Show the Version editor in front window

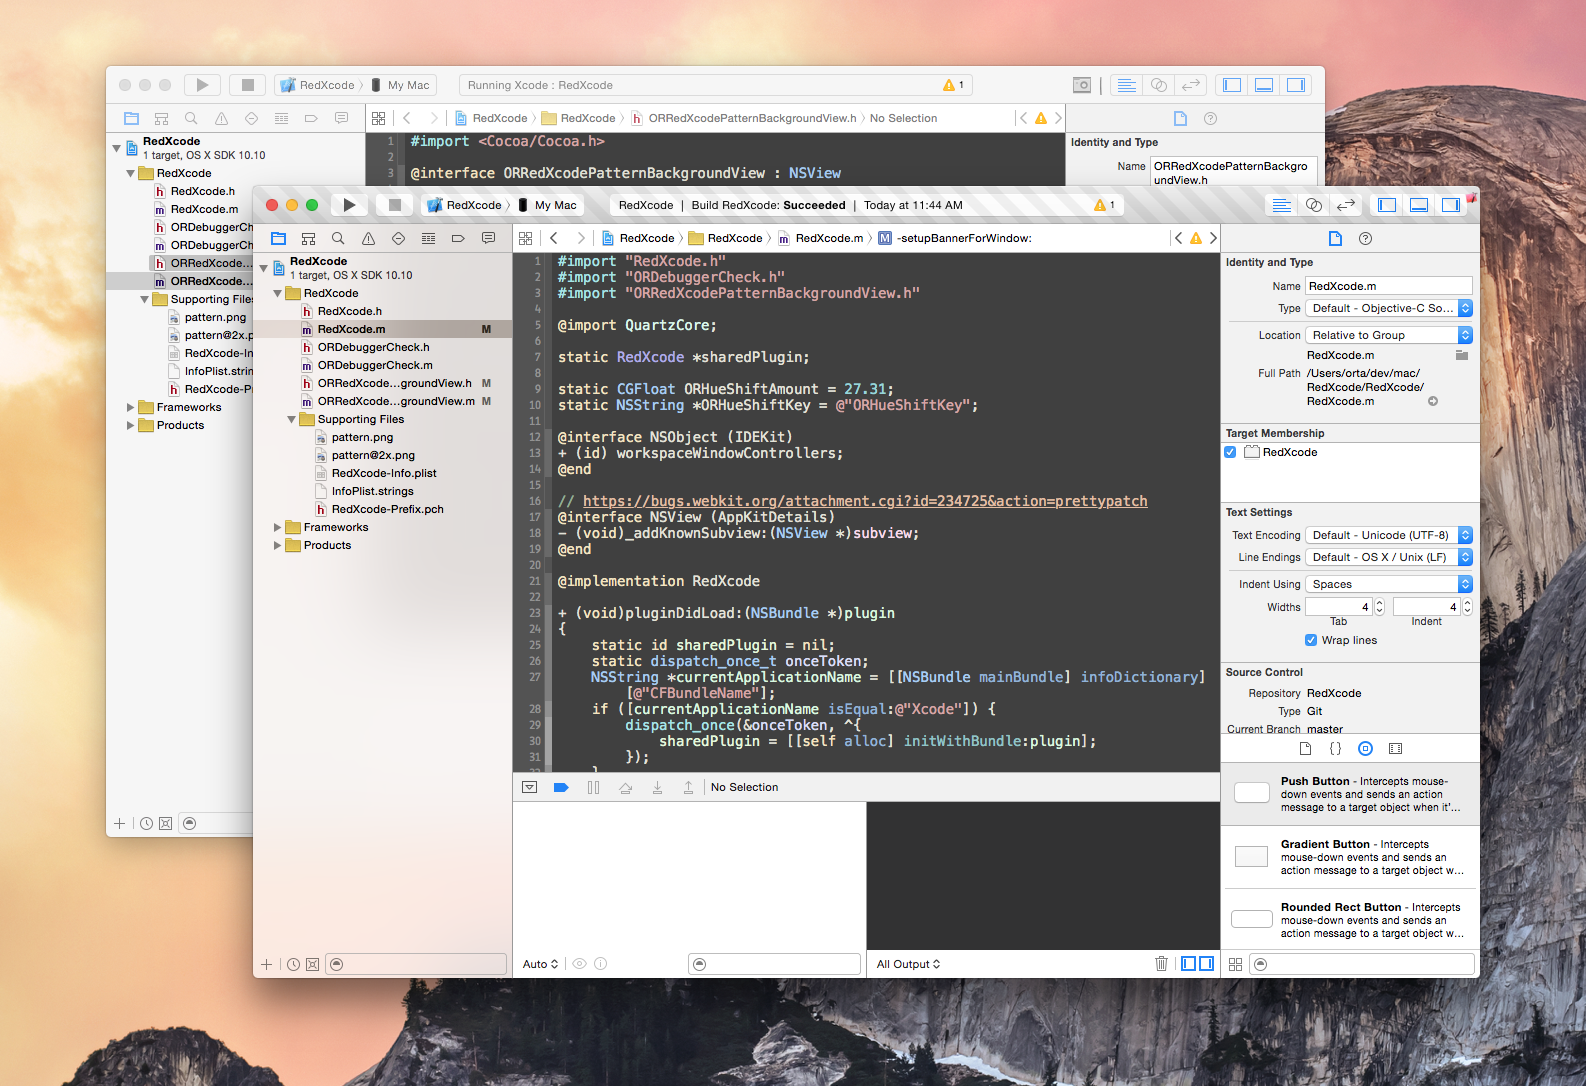[x=1346, y=205]
